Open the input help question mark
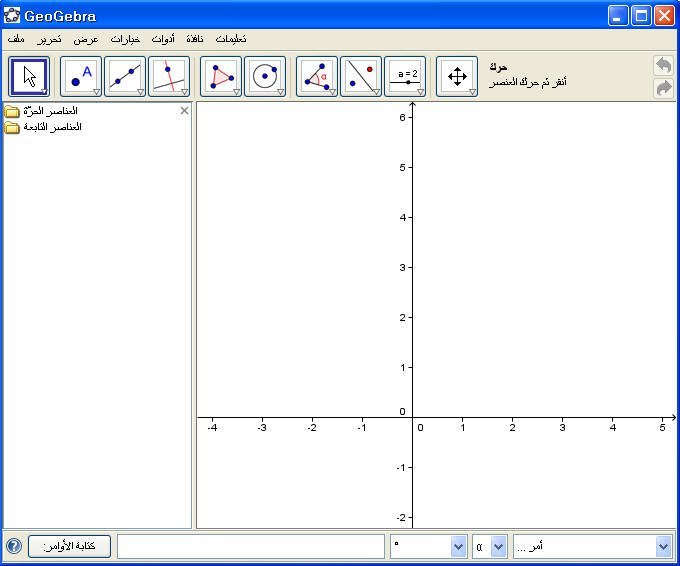This screenshot has height=566, width=680. coord(14,546)
